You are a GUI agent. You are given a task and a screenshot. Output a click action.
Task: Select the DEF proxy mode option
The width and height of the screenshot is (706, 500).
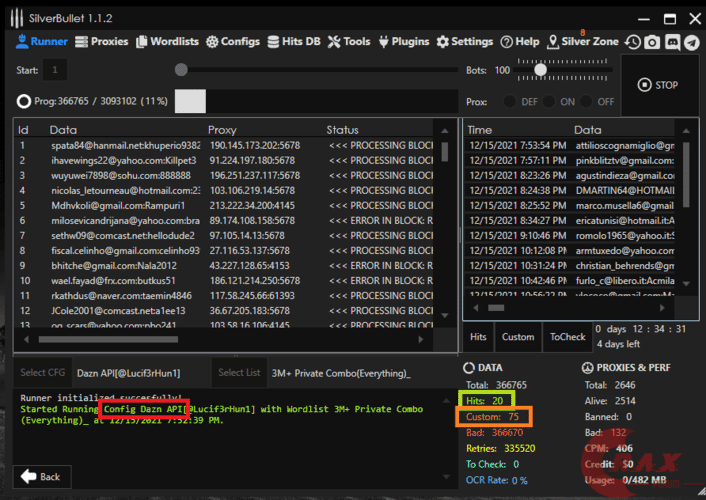click(510, 101)
